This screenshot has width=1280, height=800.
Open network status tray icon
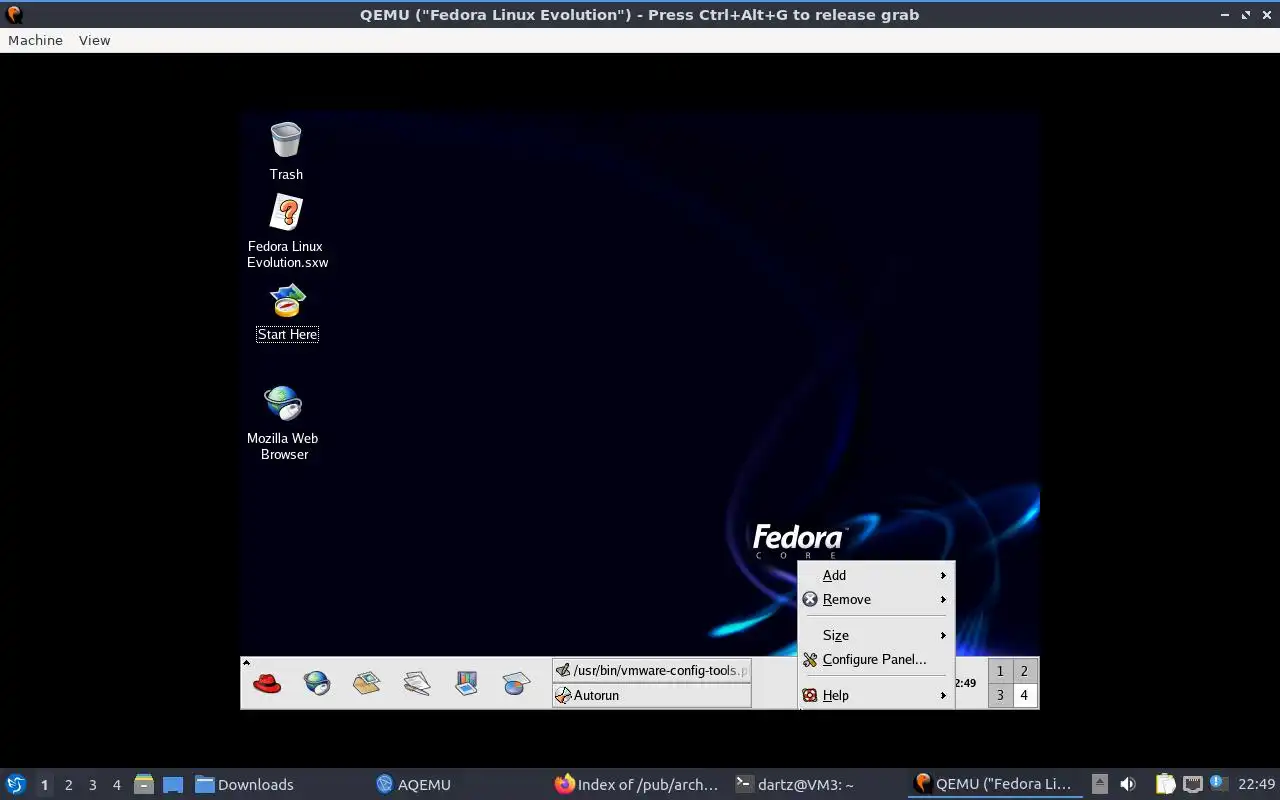pyautogui.click(x=1192, y=784)
